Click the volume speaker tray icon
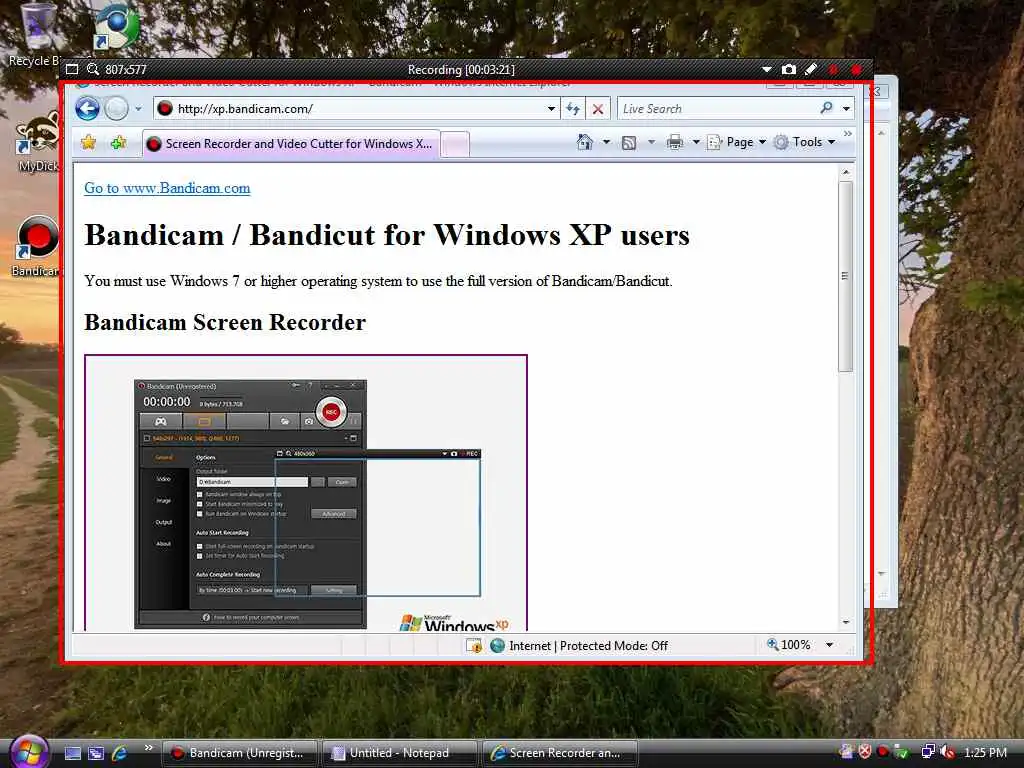The image size is (1024, 768). pos(948,752)
